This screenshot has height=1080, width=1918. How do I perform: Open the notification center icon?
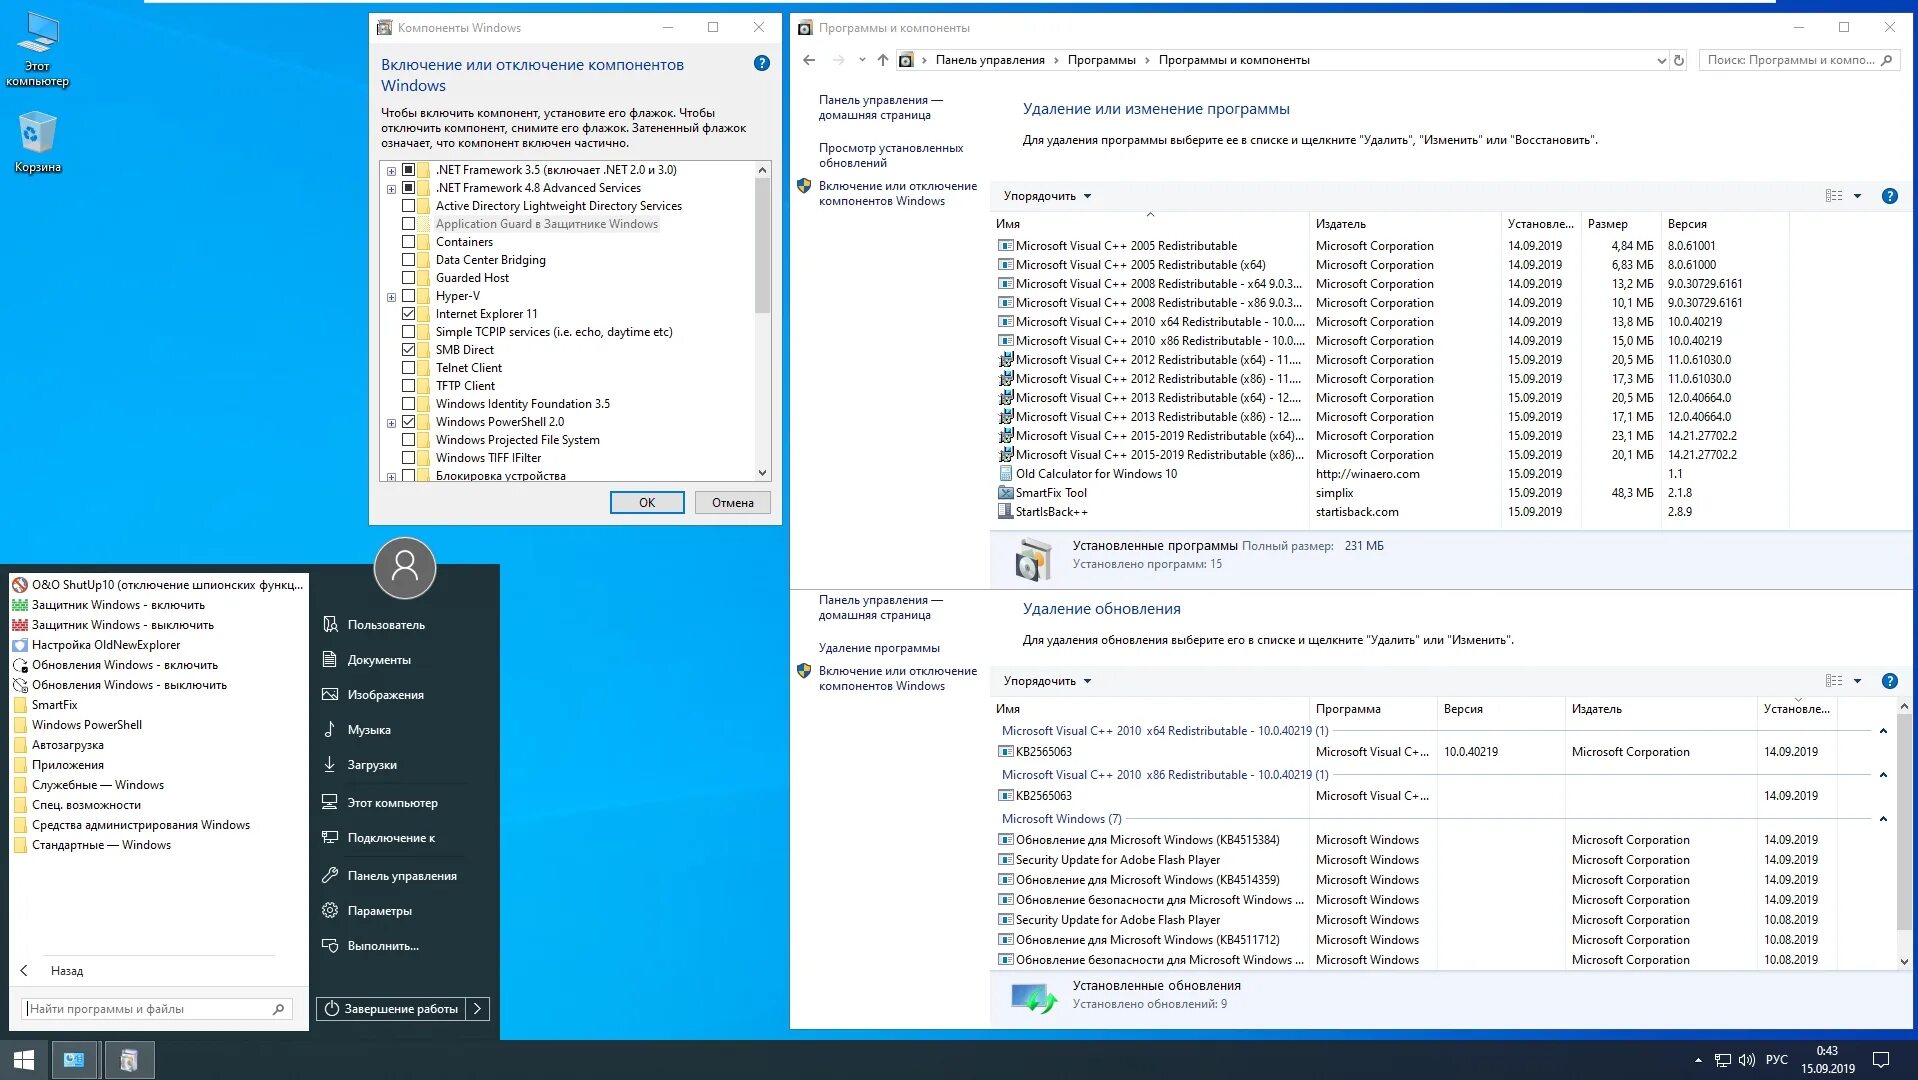(1880, 1060)
